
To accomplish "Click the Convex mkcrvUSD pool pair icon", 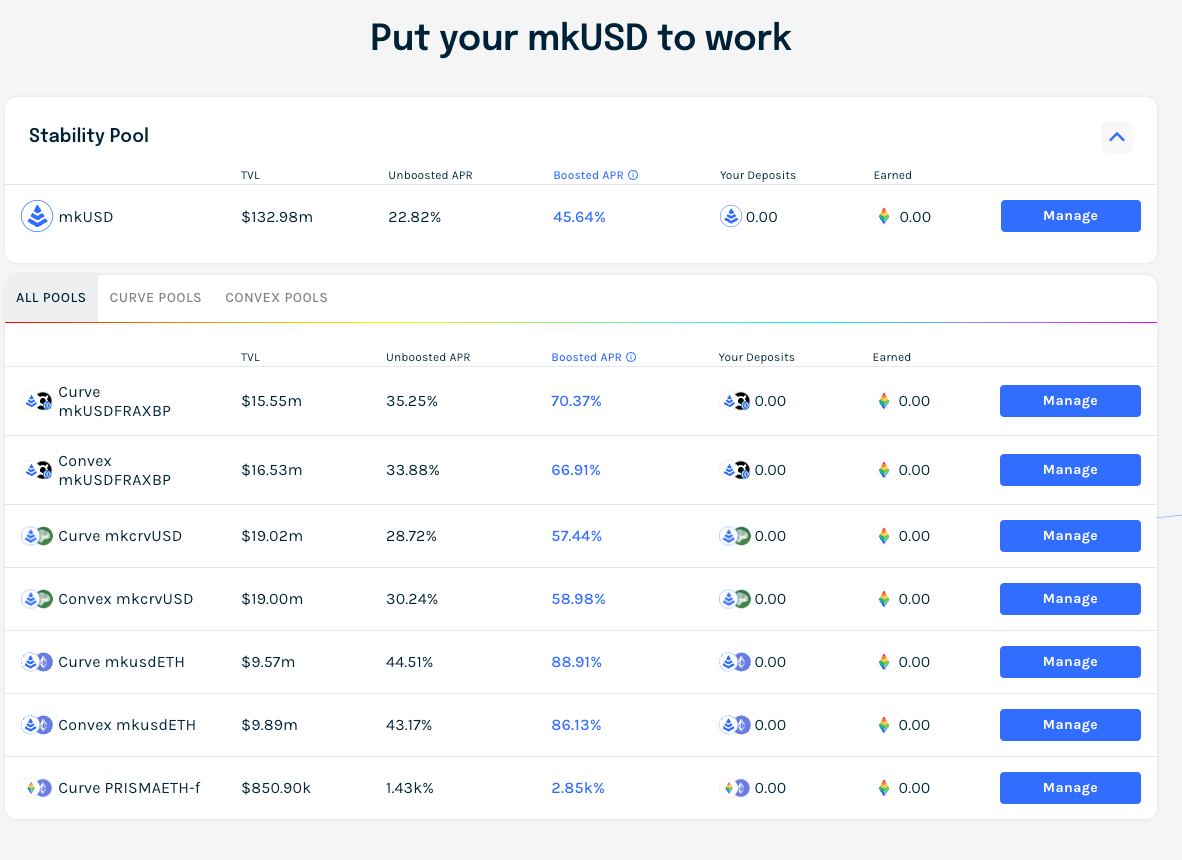I will (x=37, y=599).
